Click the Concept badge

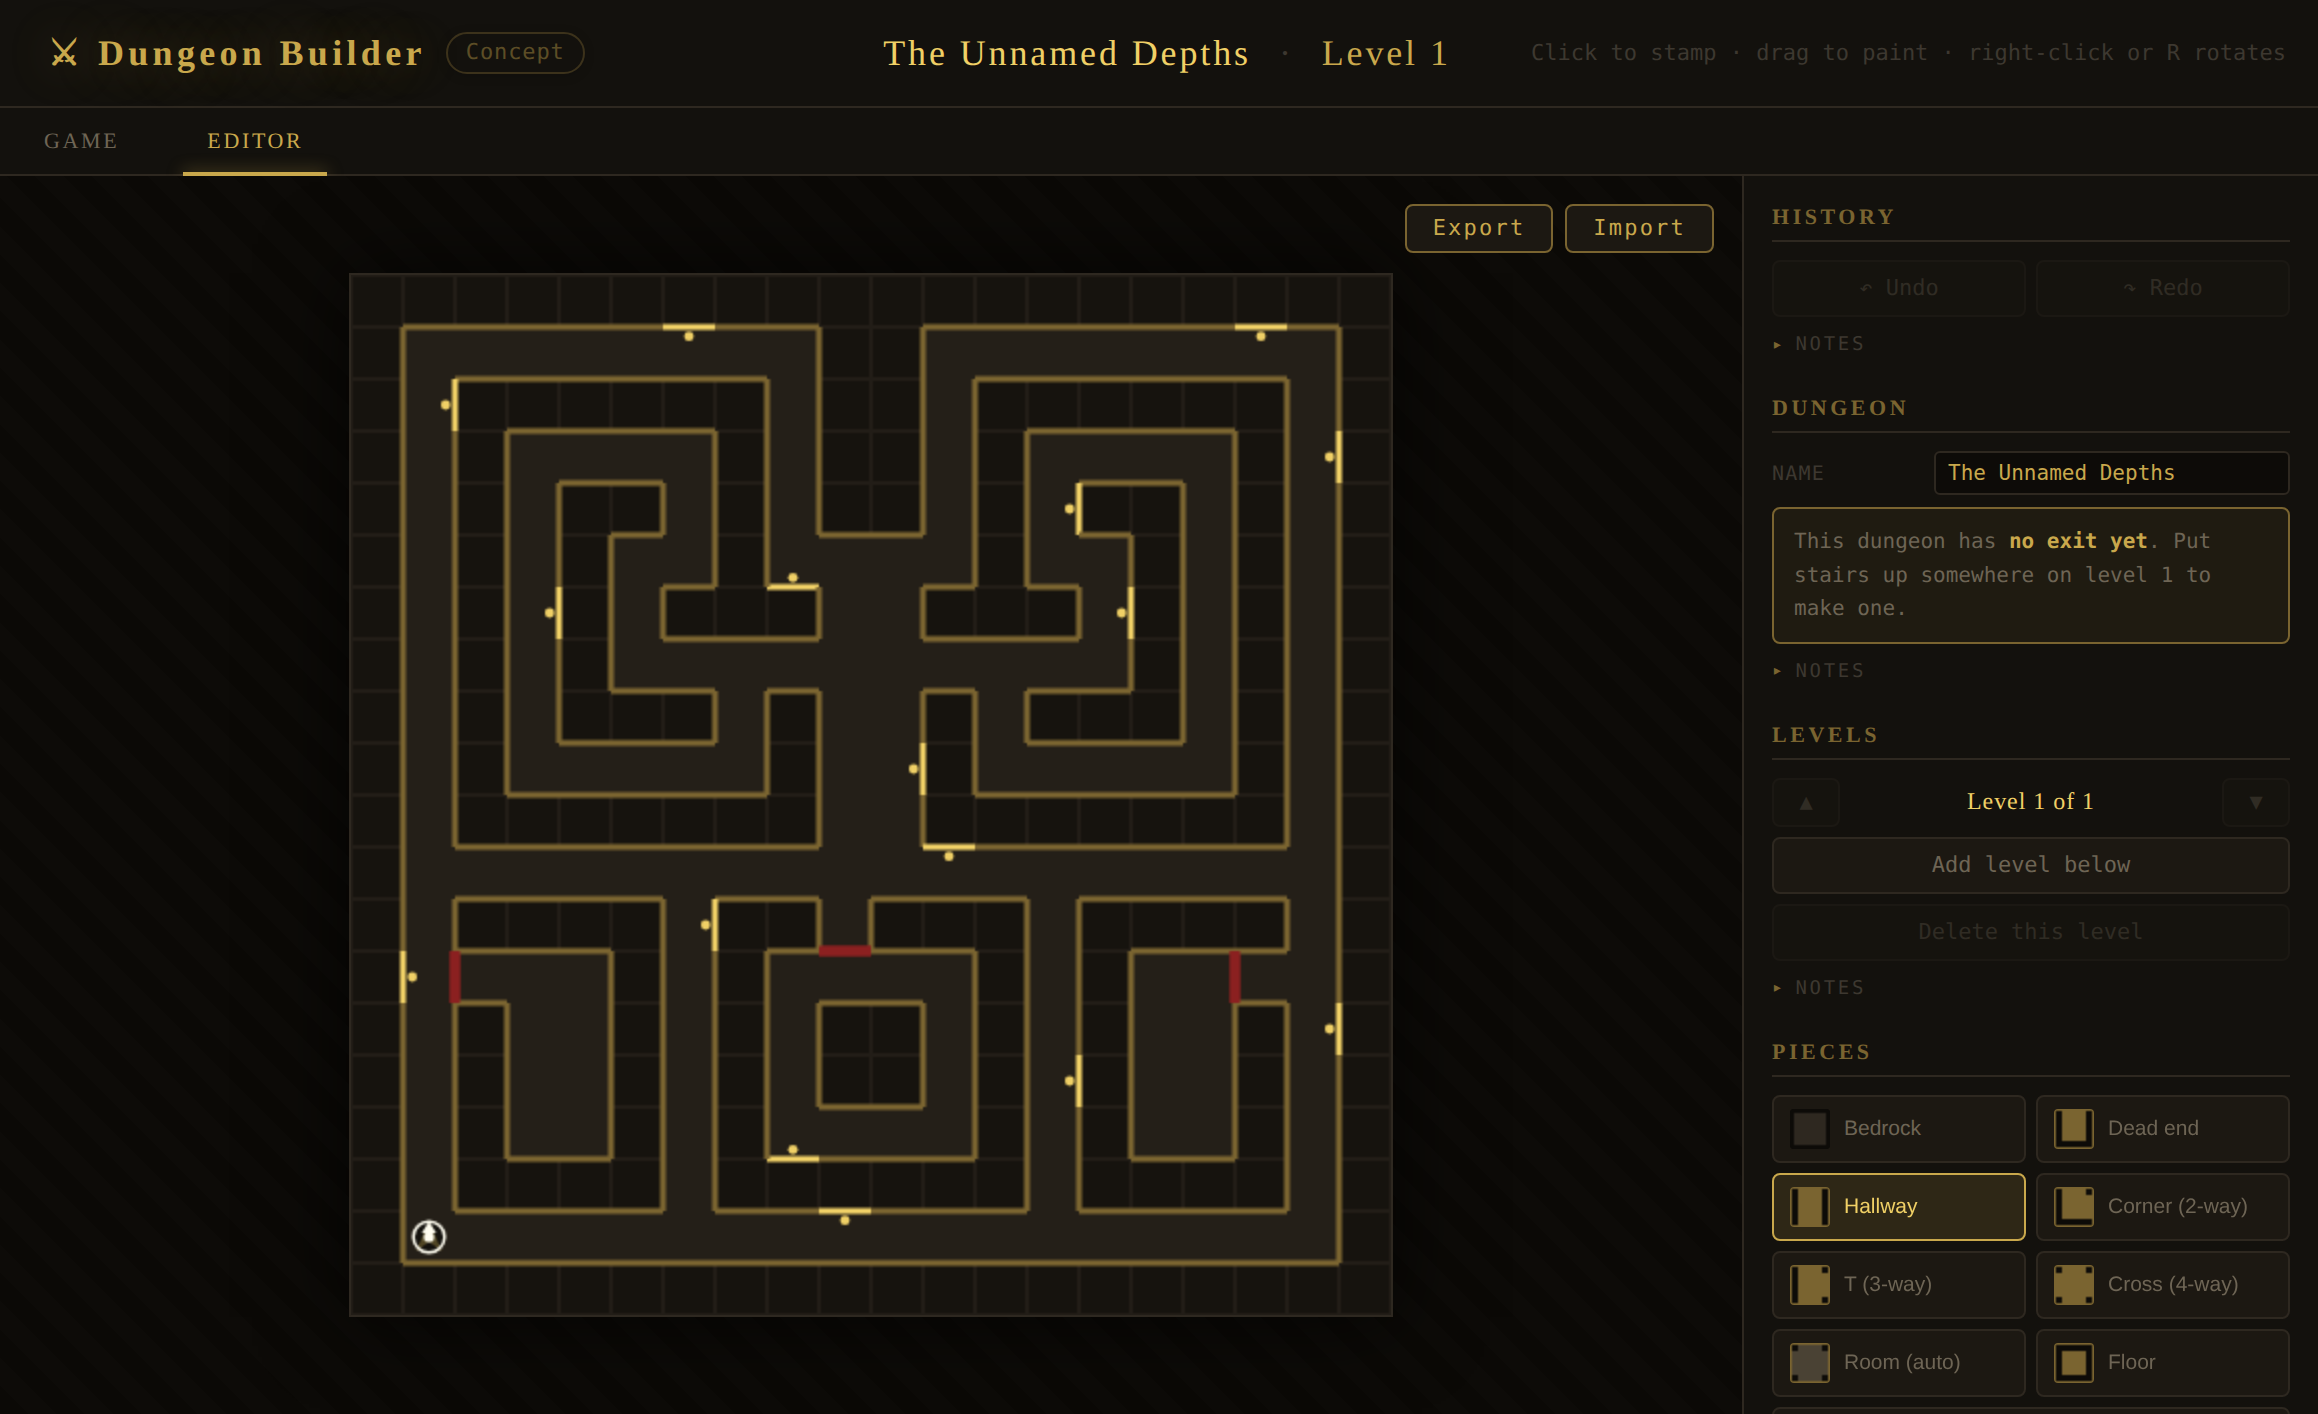point(514,52)
